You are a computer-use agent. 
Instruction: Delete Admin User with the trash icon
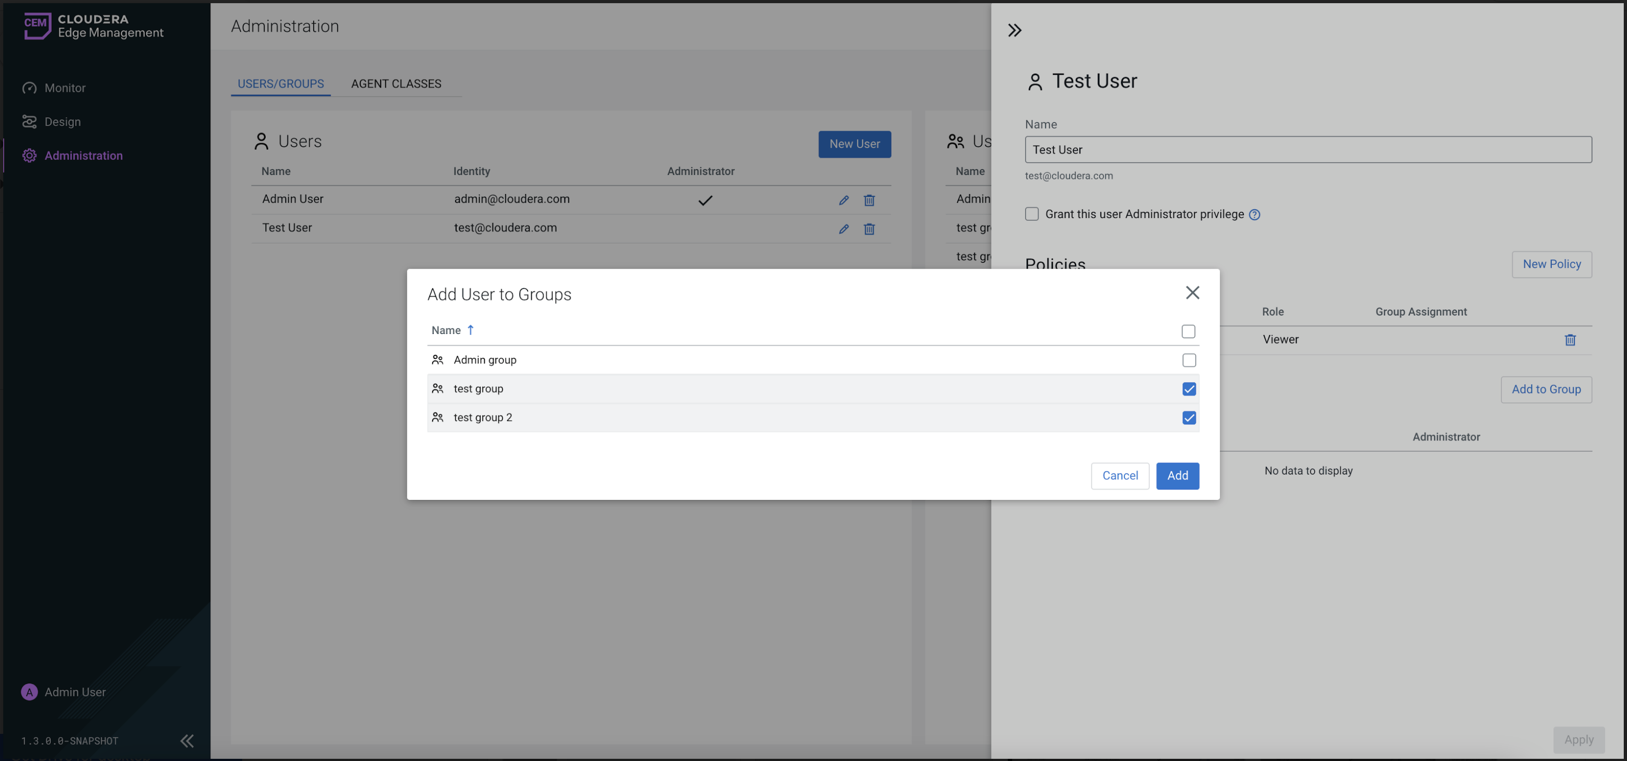(869, 200)
